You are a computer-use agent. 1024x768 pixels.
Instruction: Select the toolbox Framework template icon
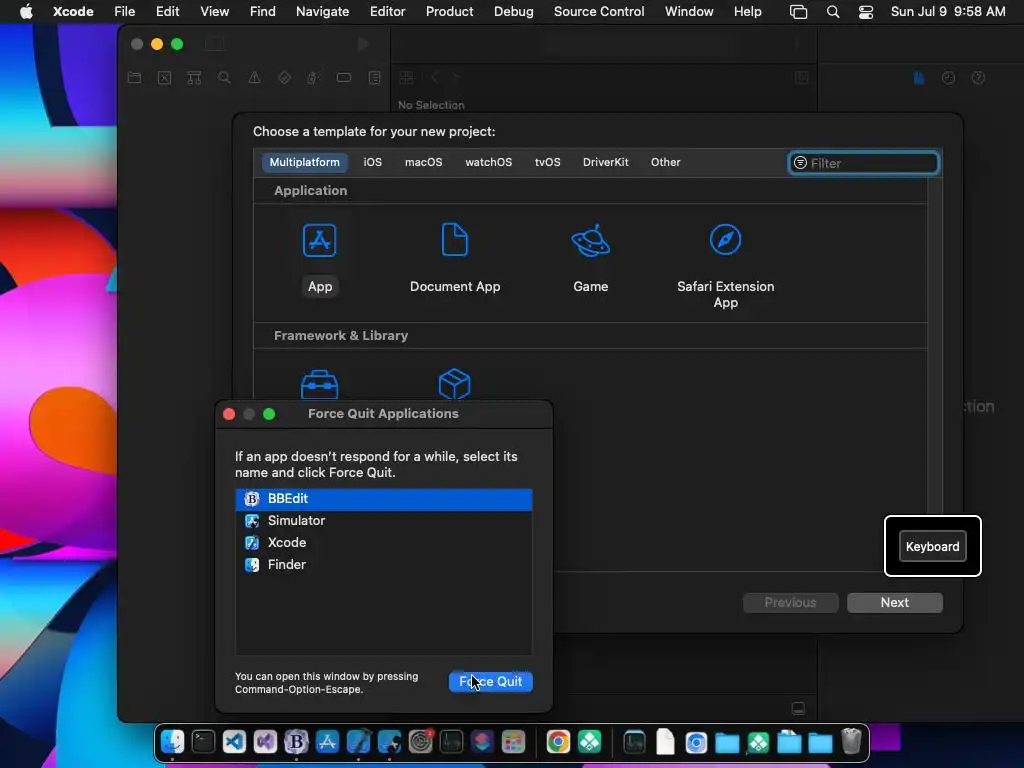click(x=319, y=385)
